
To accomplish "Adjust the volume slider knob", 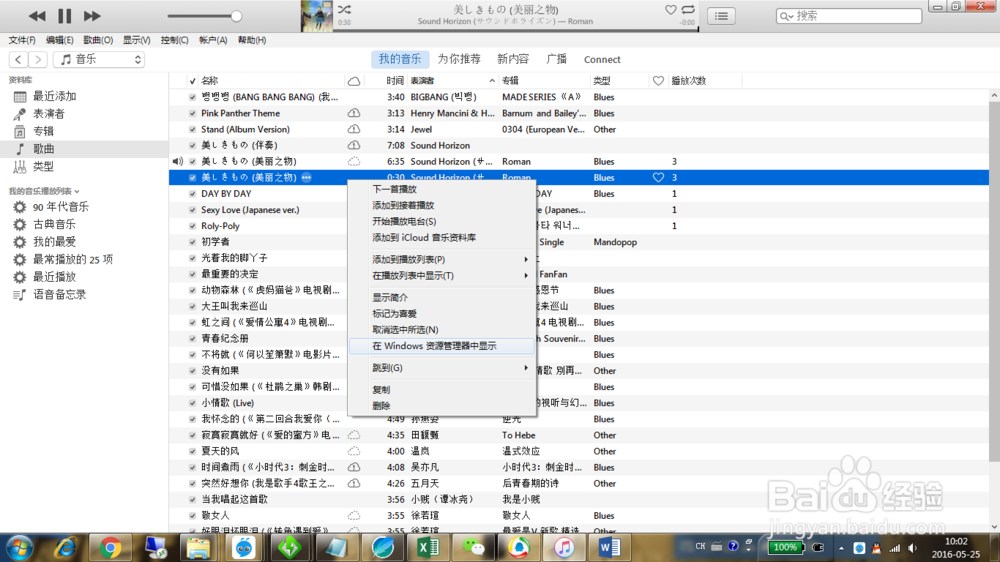I will pyautogui.click(x=236, y=16).
